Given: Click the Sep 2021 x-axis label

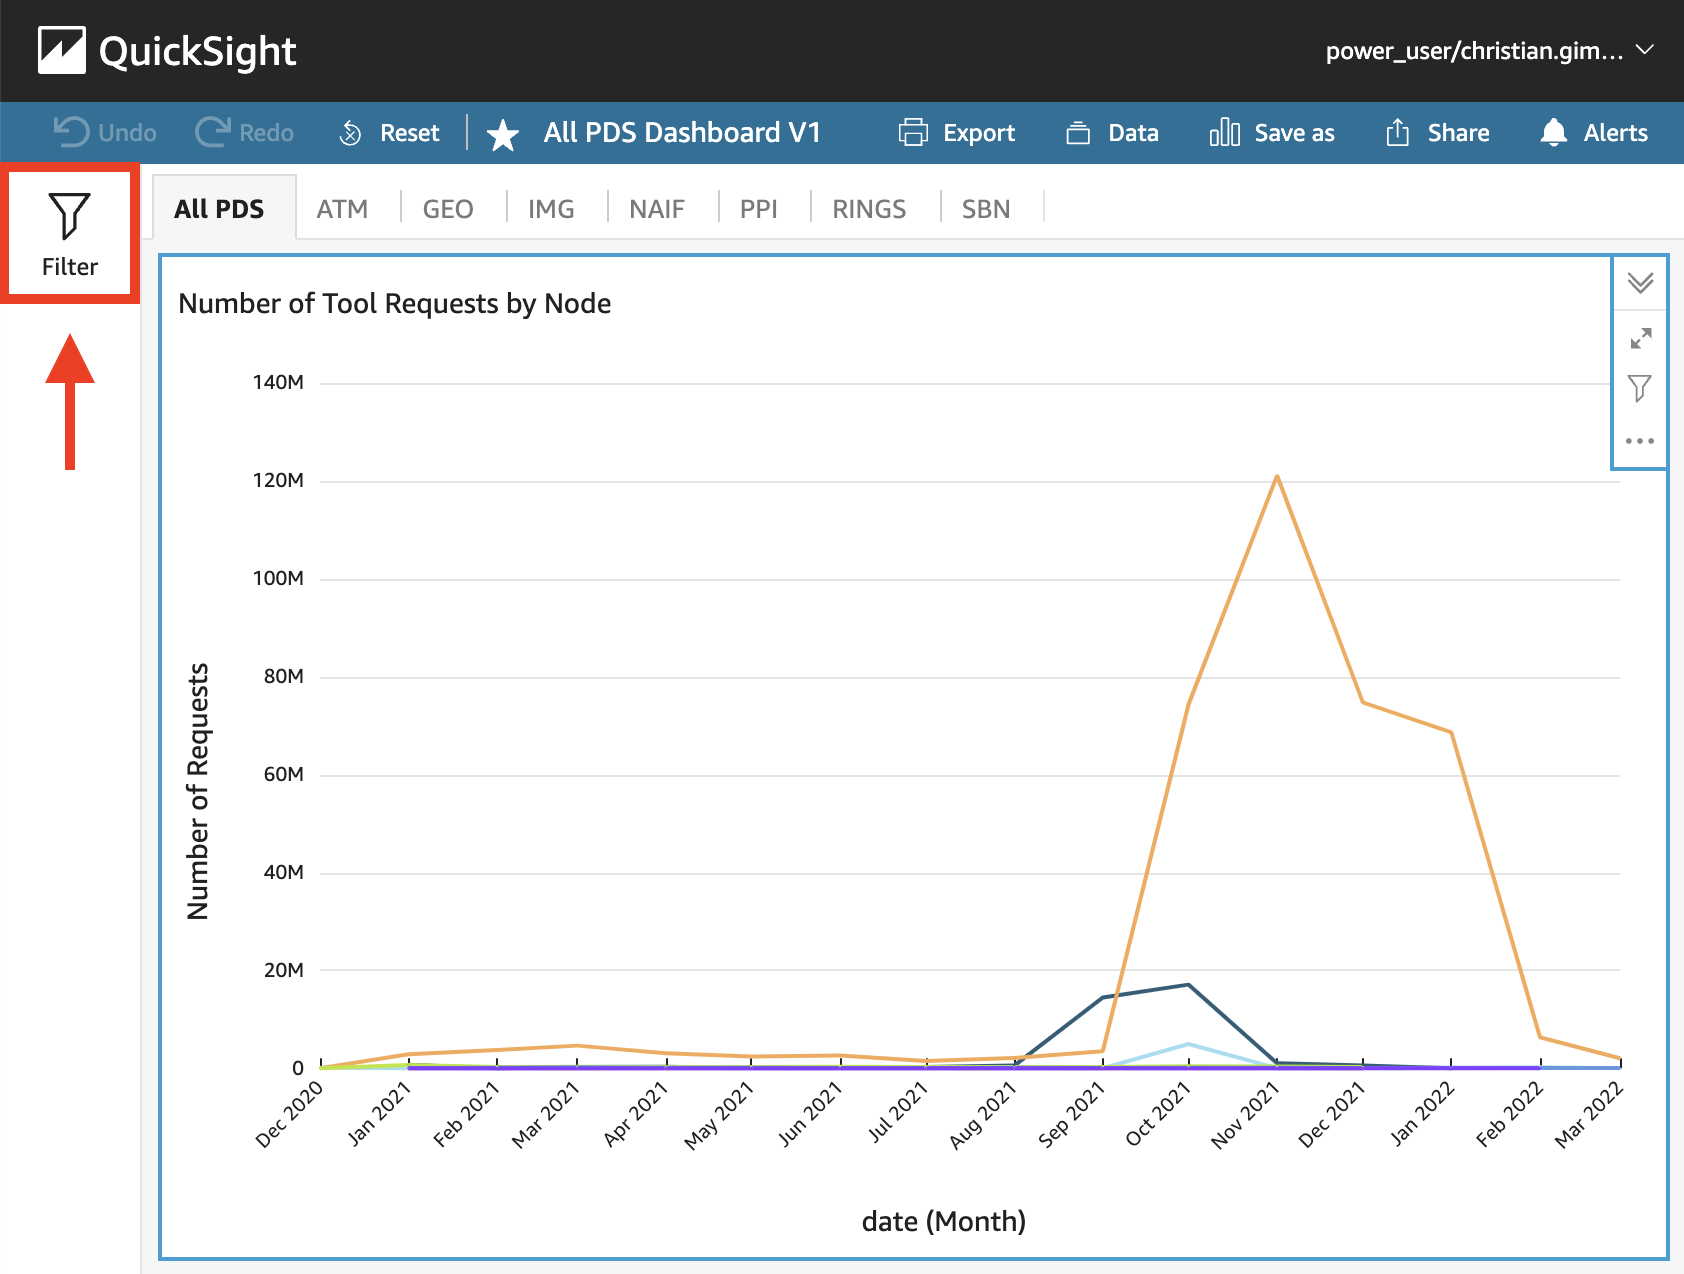Looking at the screenshot, I should click(1071, 1114).
